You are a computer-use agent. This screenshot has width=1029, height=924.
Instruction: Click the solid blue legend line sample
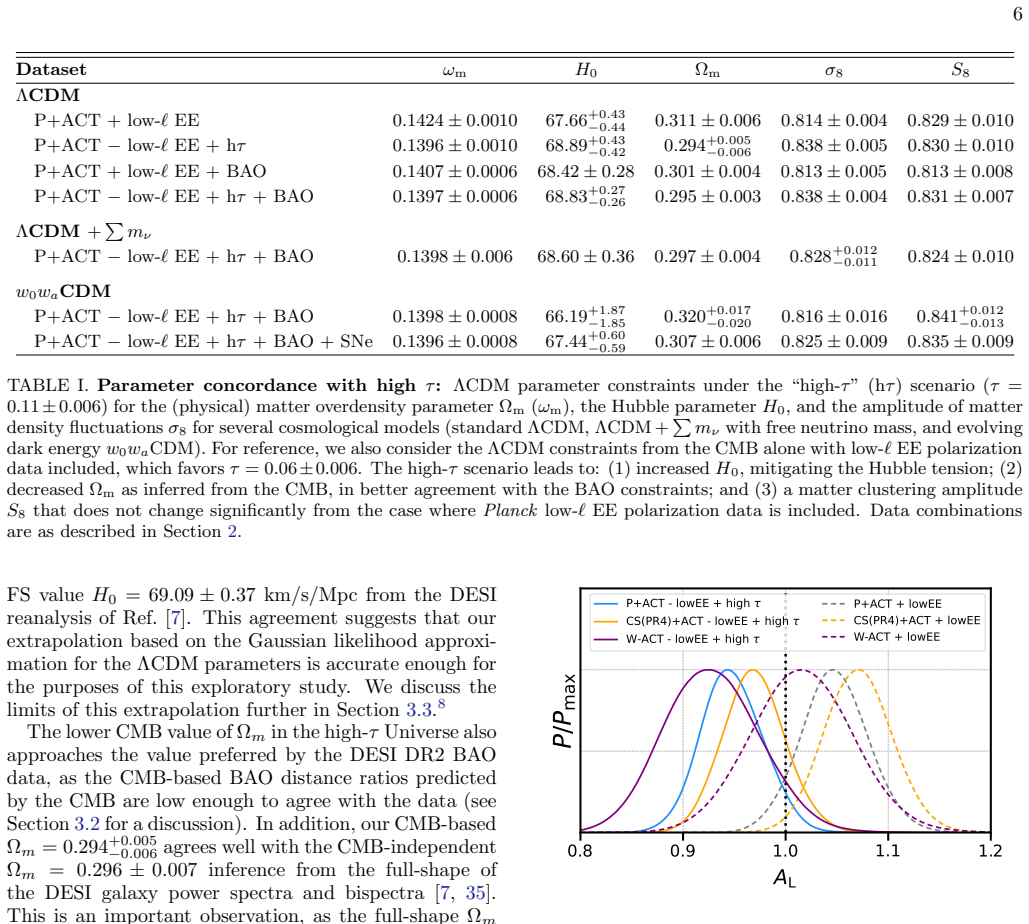point(606,603)
